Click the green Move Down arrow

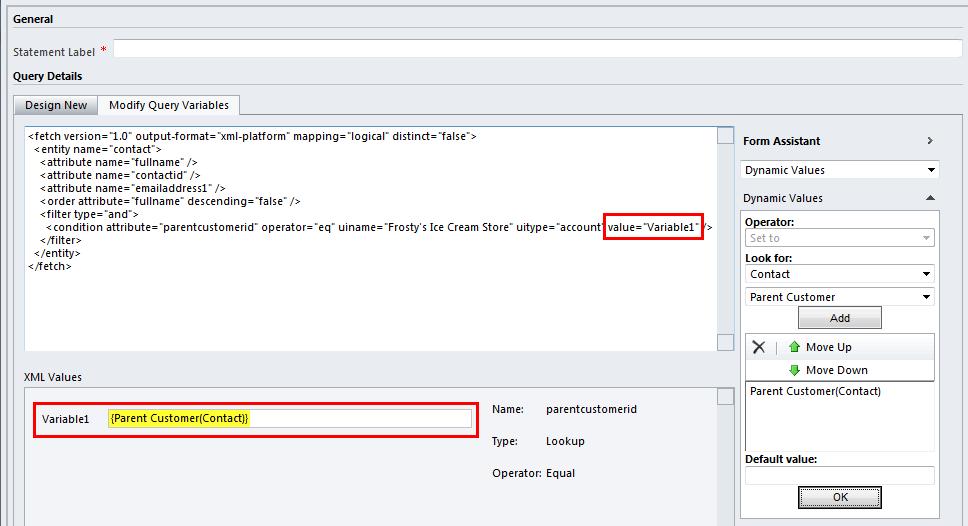click(x=794, y=370)
